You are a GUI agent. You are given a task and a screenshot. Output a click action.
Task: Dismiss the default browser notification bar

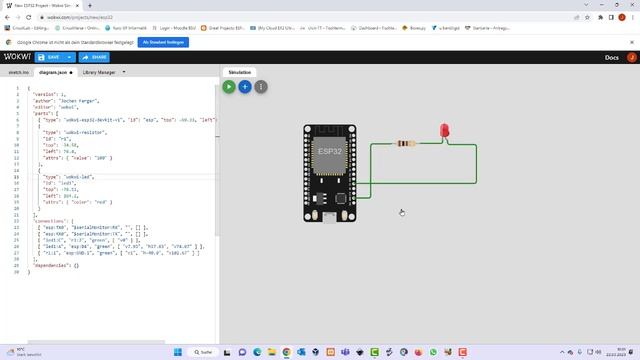632,42
